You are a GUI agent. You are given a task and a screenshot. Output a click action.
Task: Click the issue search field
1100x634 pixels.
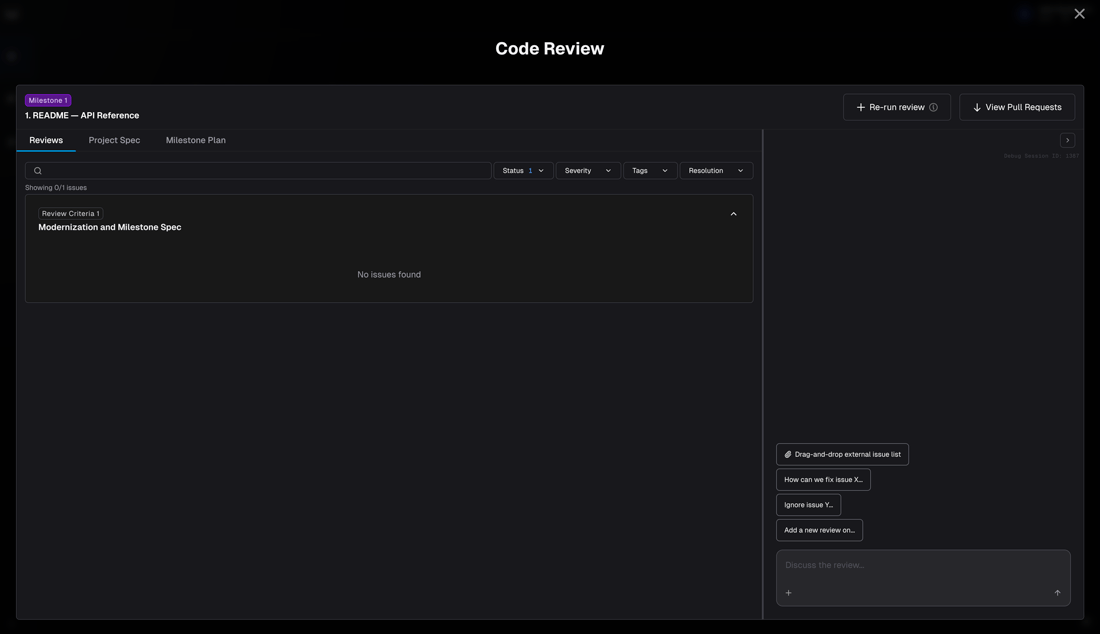(258, 170)
